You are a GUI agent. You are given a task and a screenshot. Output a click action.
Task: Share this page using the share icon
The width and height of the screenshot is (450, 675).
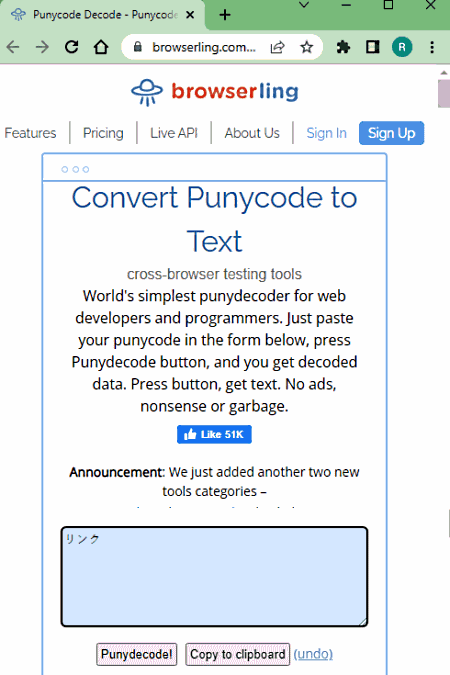277,47
